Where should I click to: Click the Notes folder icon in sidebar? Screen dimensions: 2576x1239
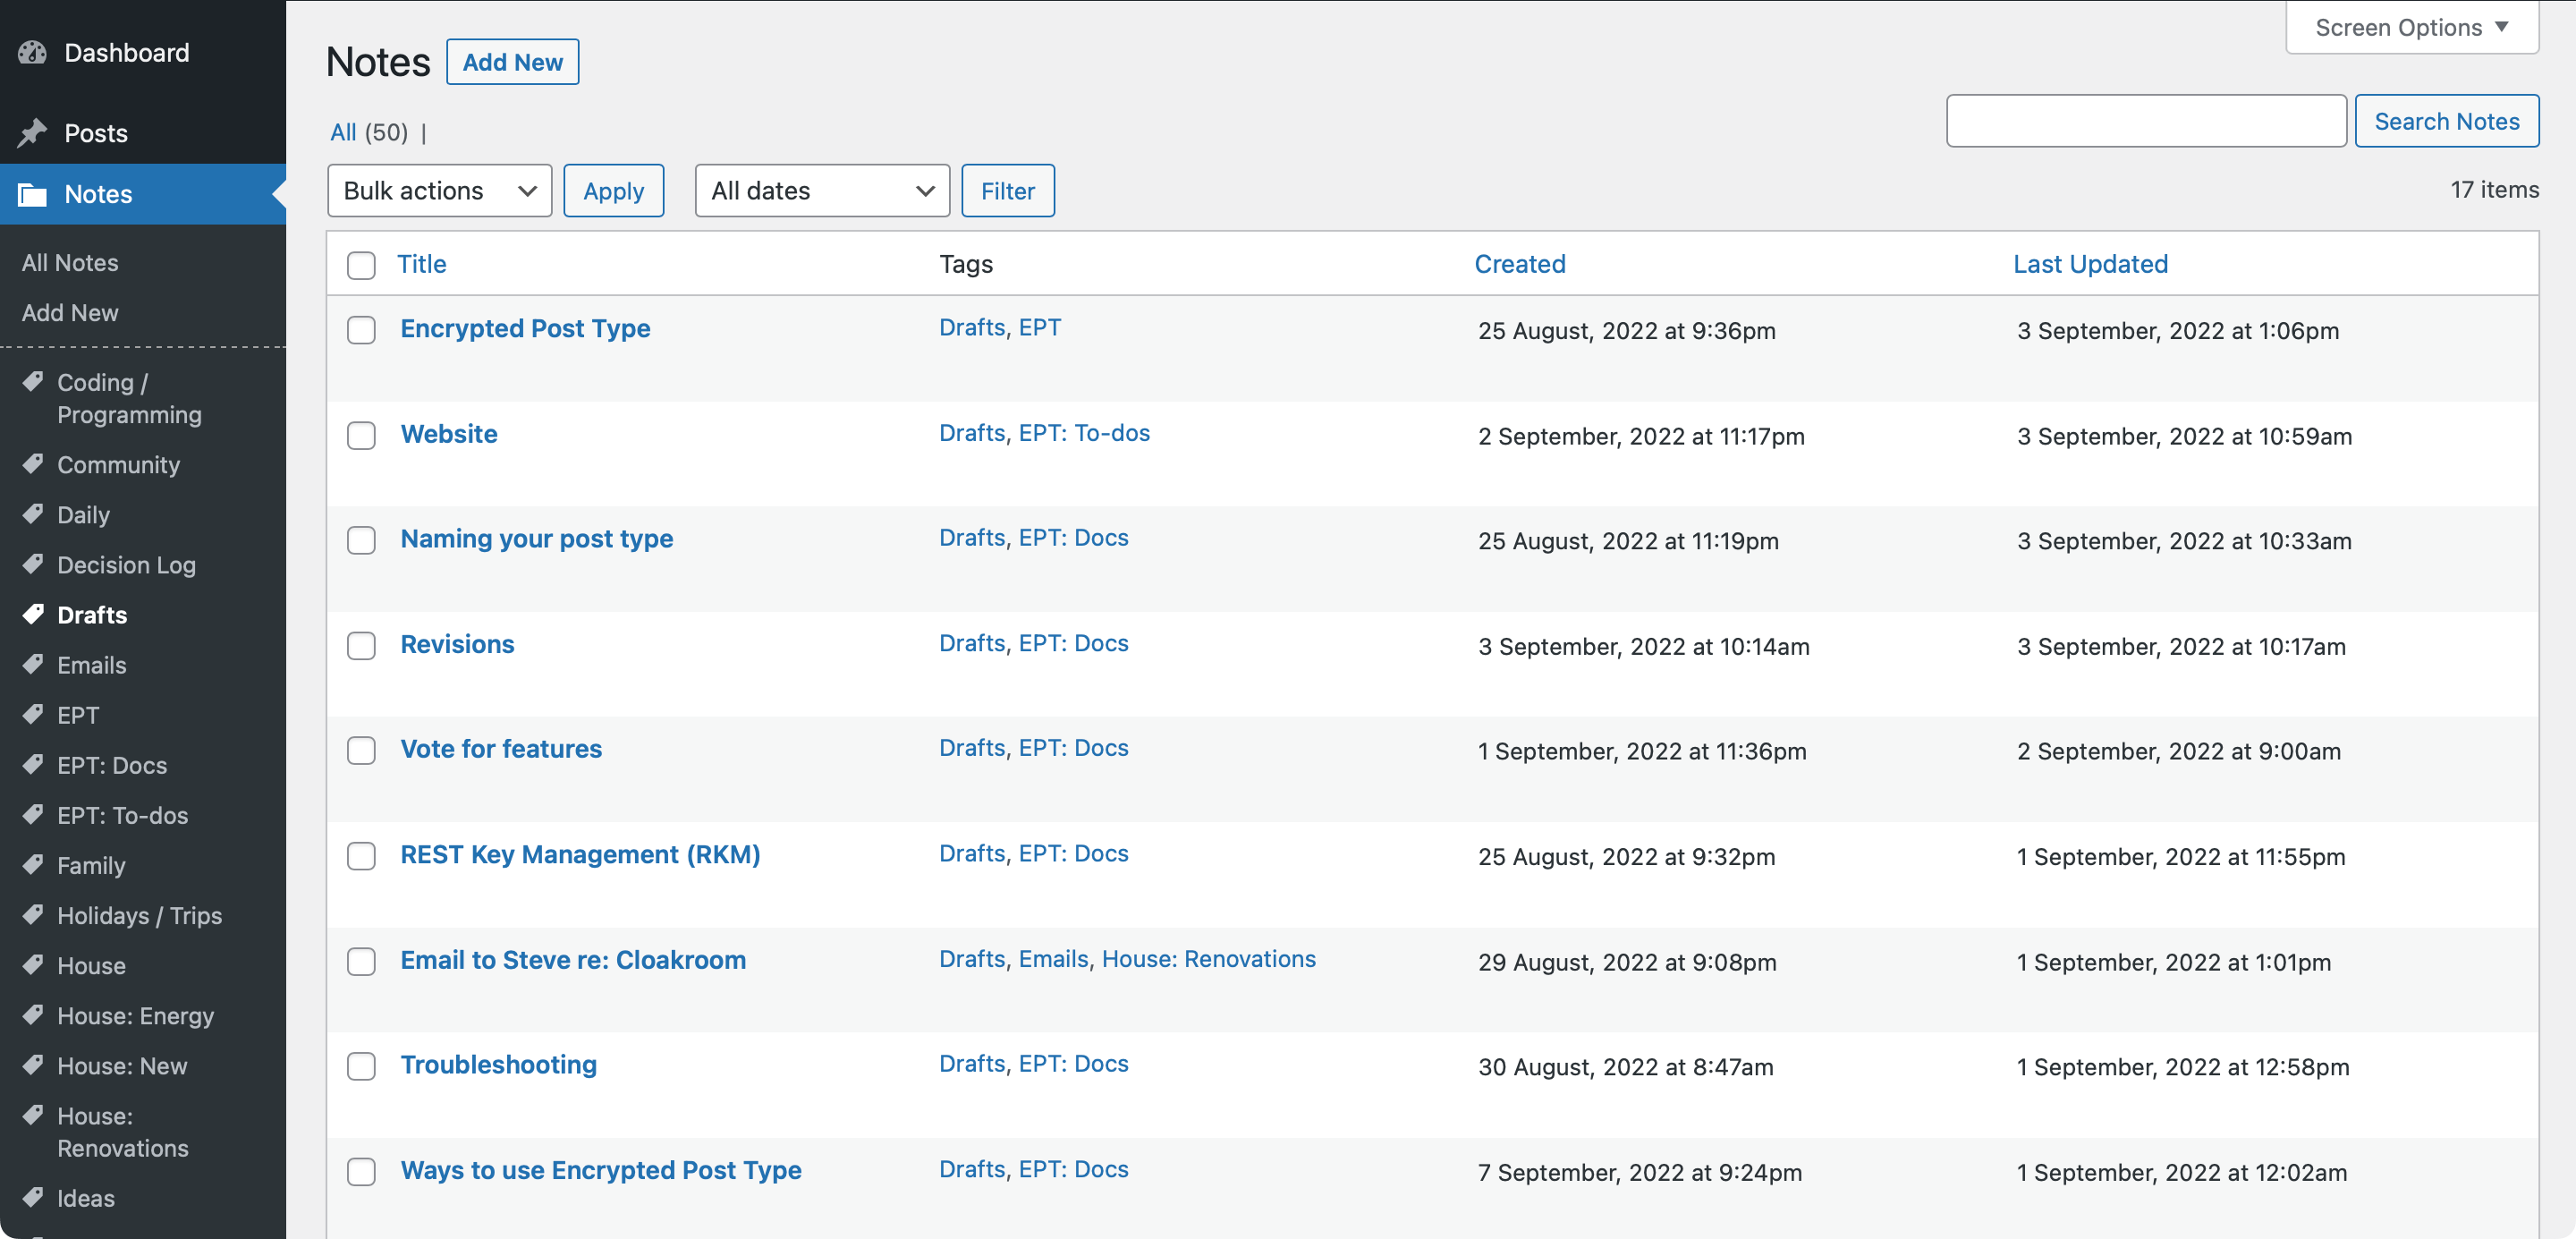click(33, 194)
